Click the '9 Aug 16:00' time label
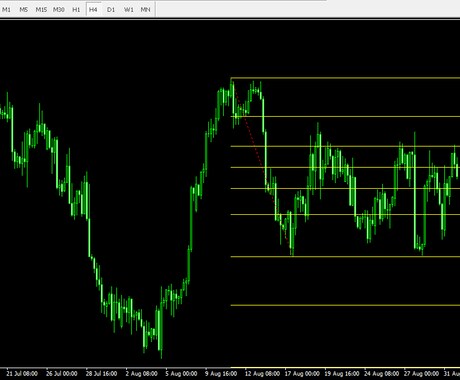460x380 pixels. click(x=221, y=374)
